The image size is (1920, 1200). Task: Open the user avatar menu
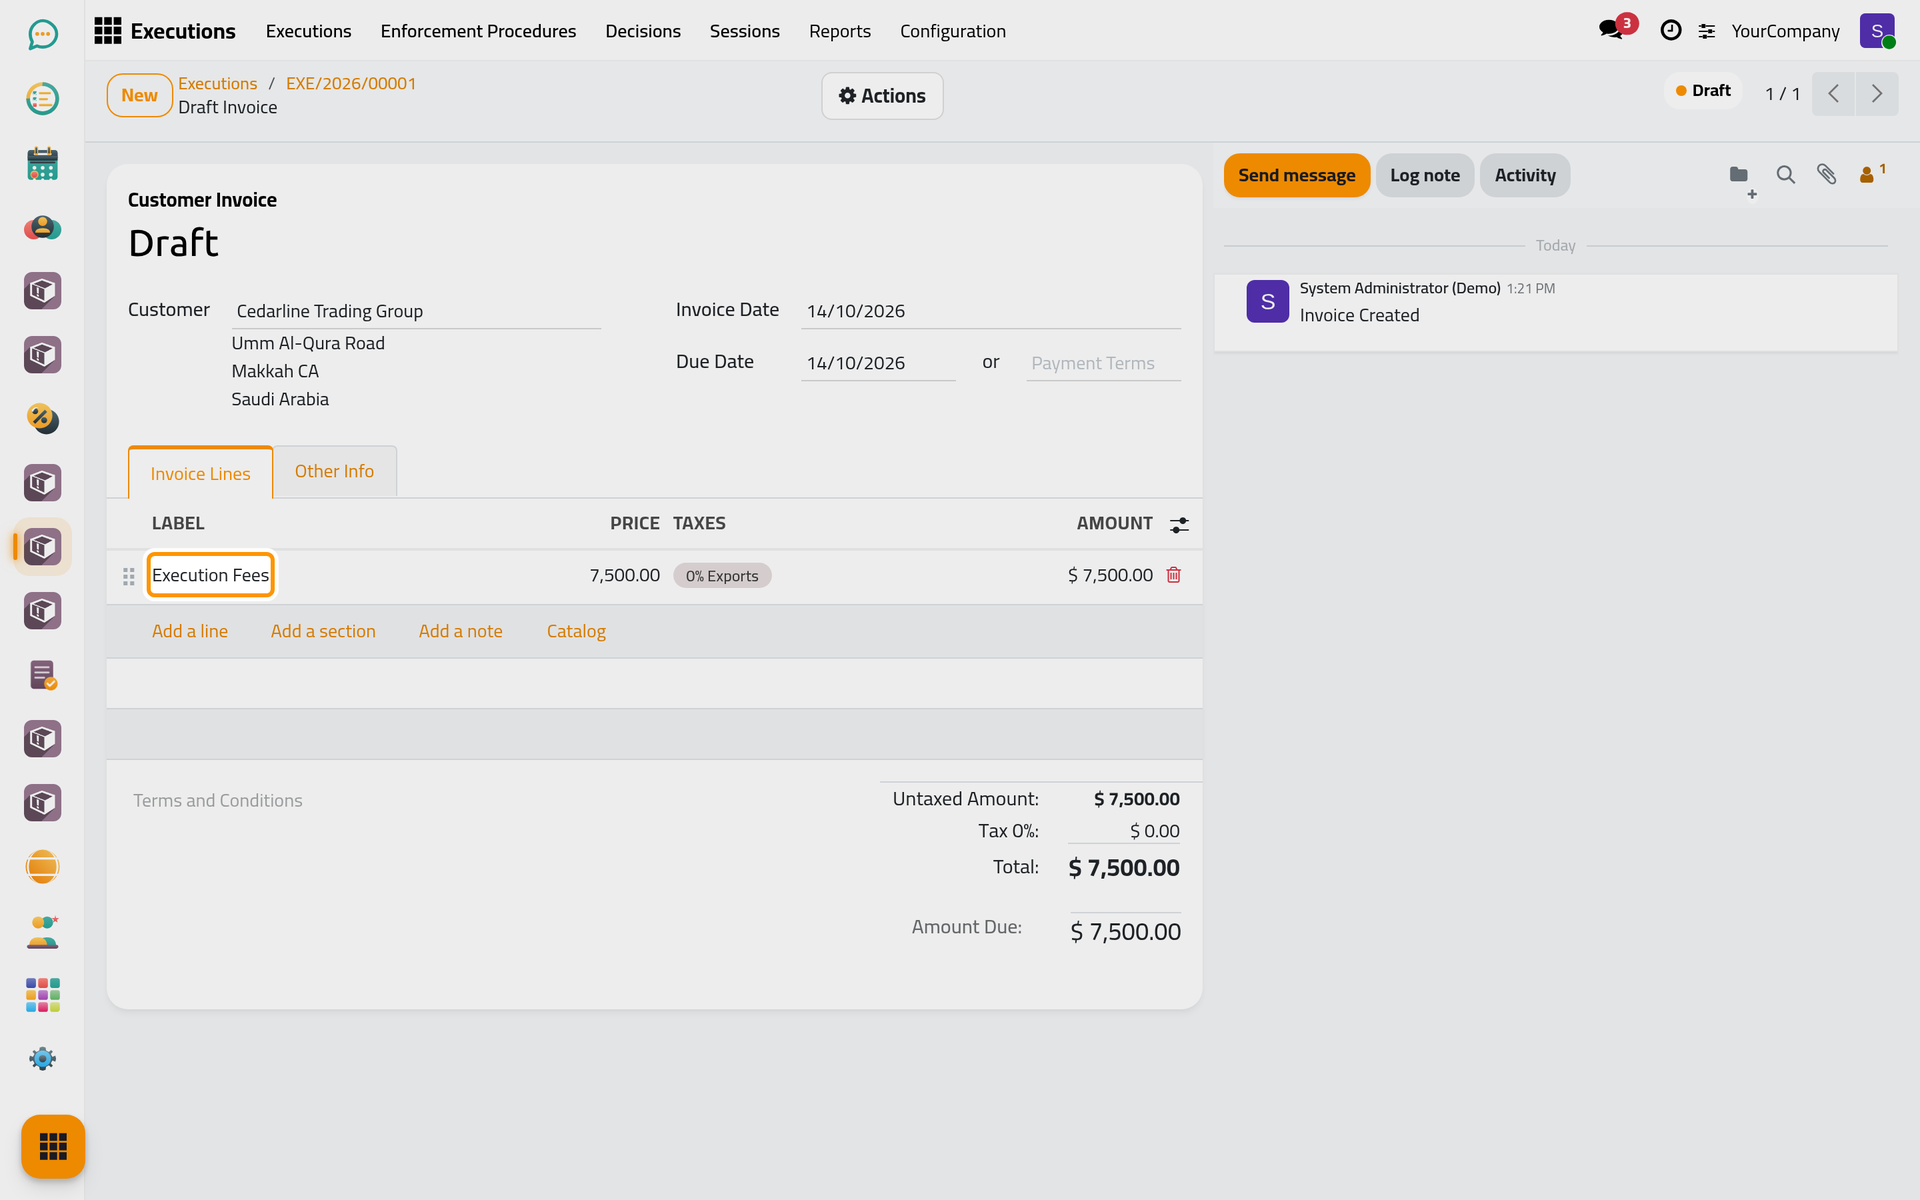(x=1877, y=31)
